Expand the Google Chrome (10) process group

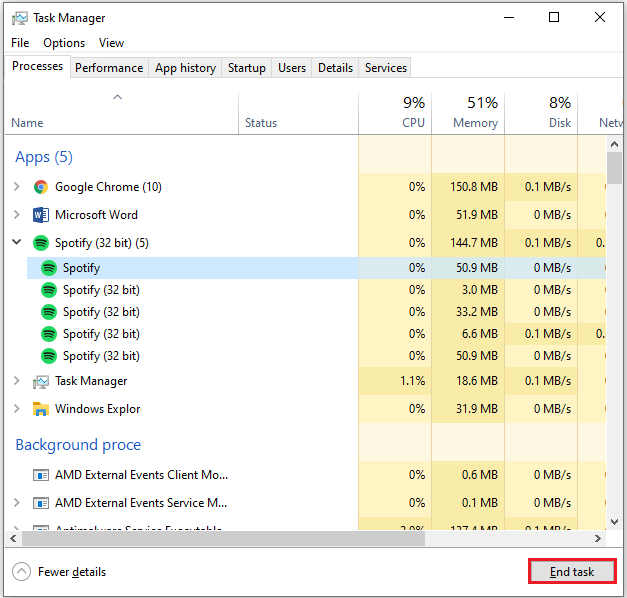(x=16, y=186)
